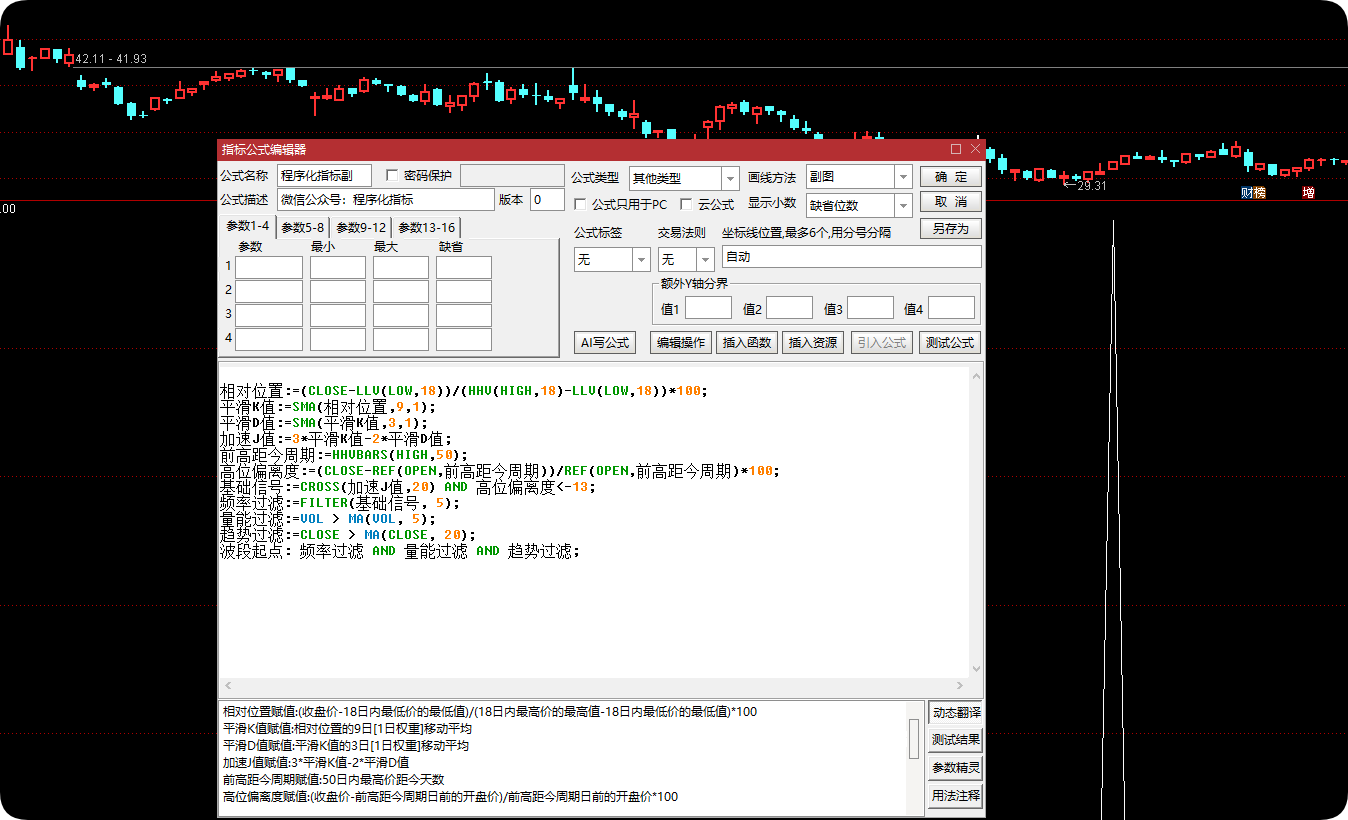The width and height of the screenshot is (1348, 820).
Task: Open the 编辑操作 menu button
Action: click(681, 342)
